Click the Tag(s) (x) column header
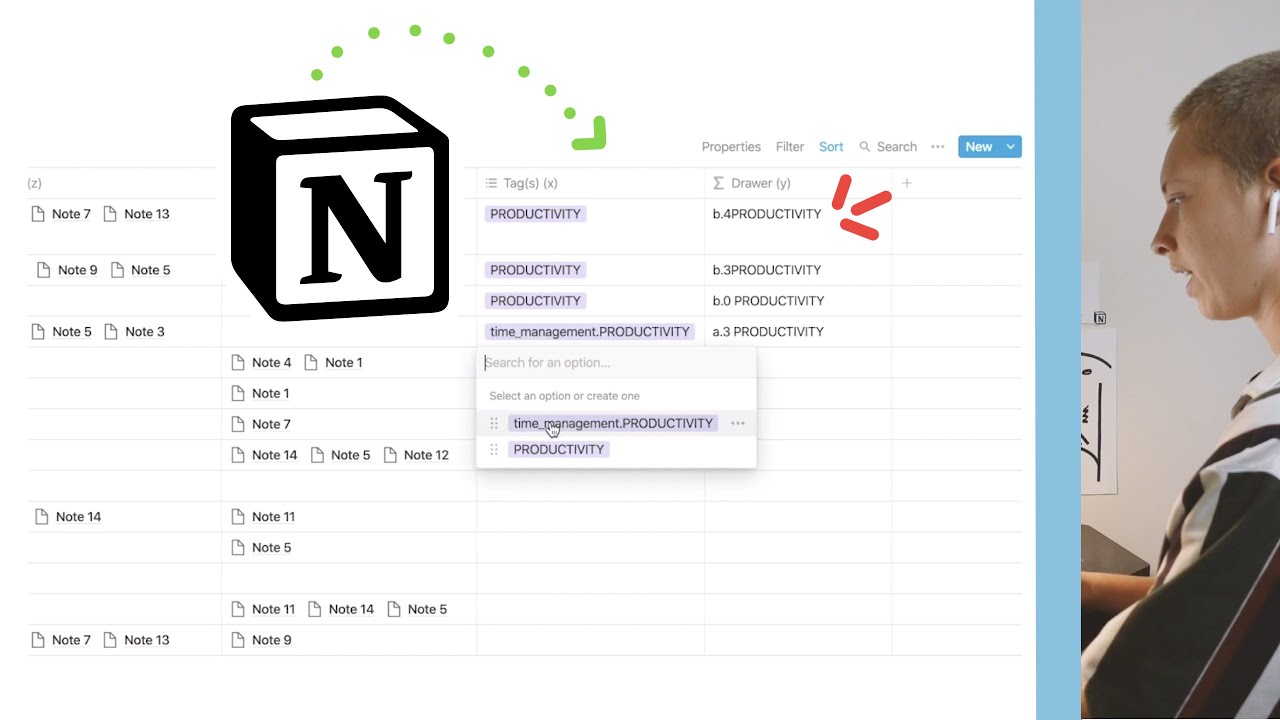Screen dimensions: 1280x720 (x=590, y=183)
